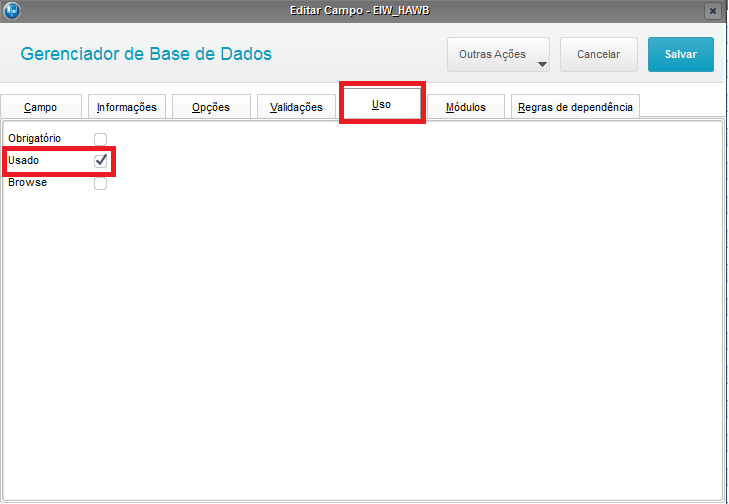Open the Módulos tab
Screen dimensions: 729x504
pyautogui.click(x=466, y=107)
